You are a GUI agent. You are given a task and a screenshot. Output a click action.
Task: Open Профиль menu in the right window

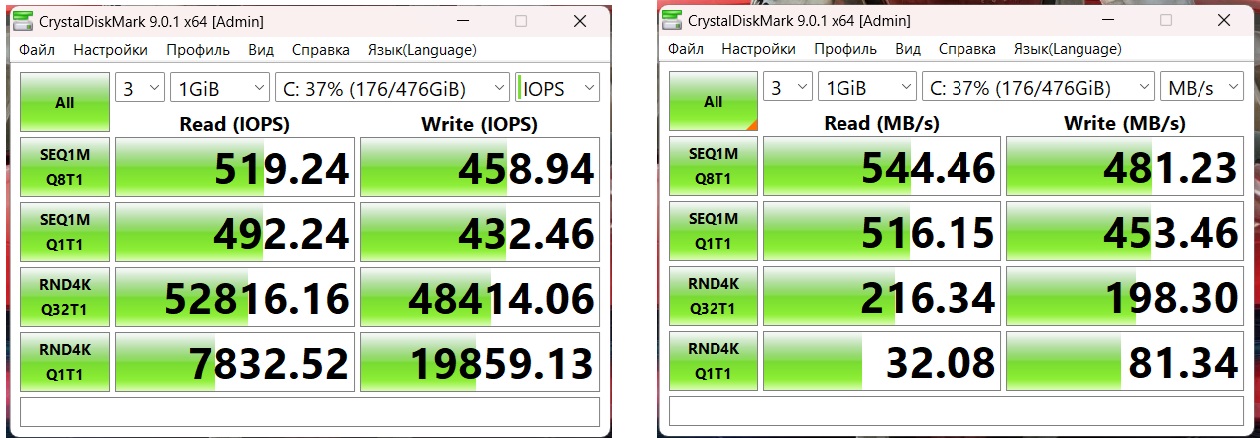[846, 48]
